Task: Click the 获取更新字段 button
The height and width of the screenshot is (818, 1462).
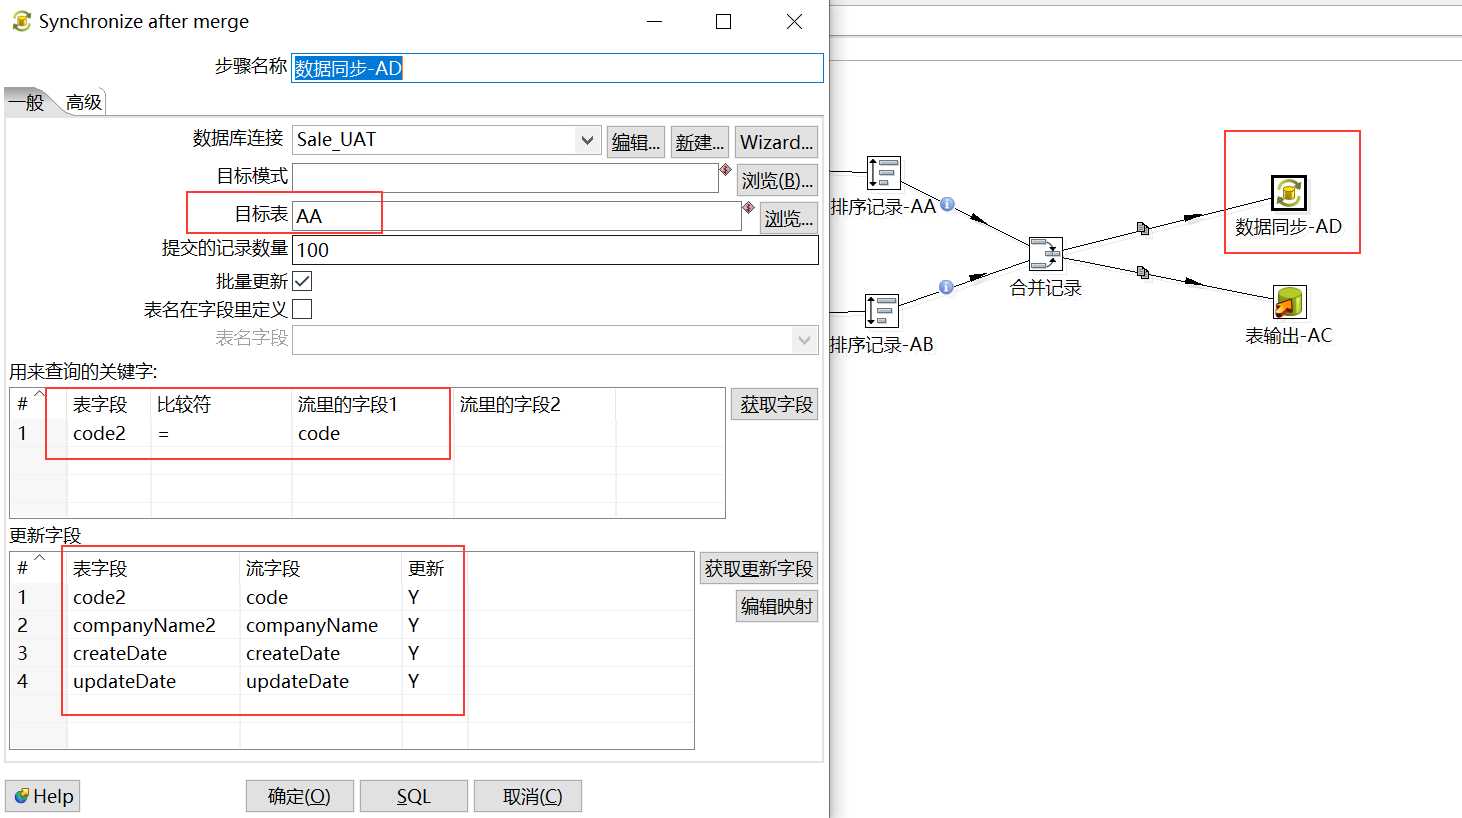Action: coord(759,568)
